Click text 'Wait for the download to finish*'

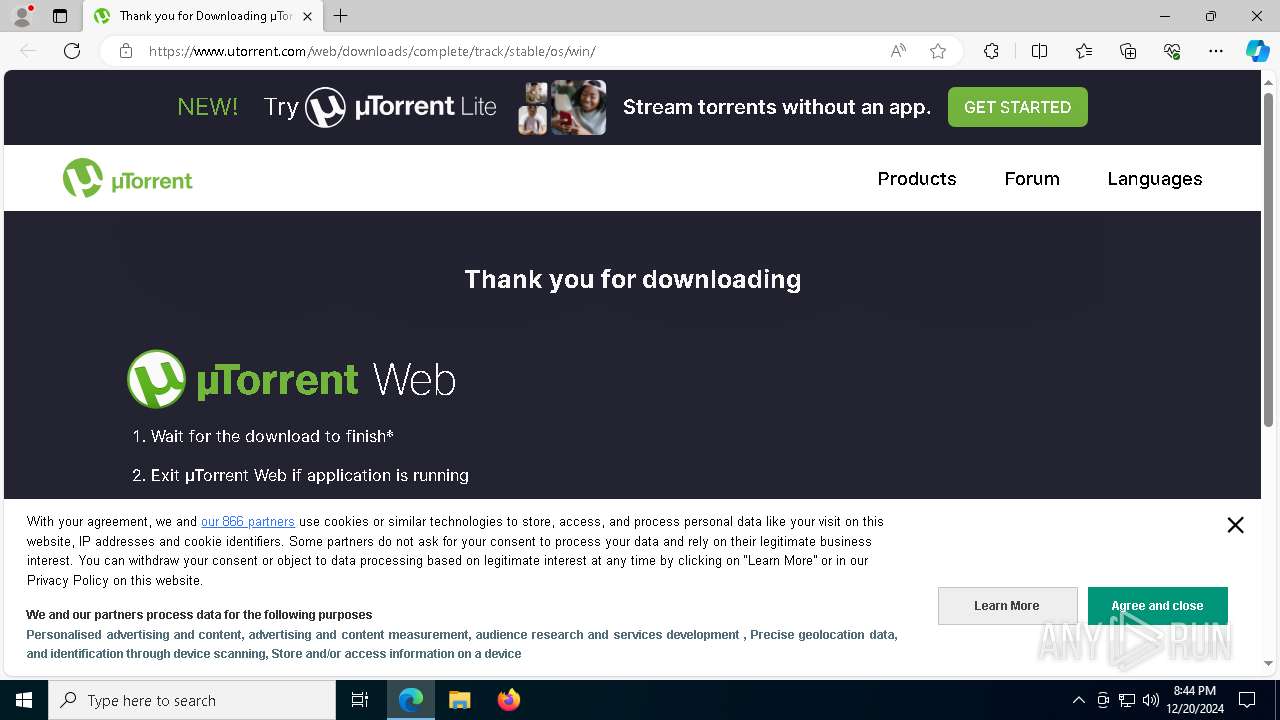coord(272,436)
